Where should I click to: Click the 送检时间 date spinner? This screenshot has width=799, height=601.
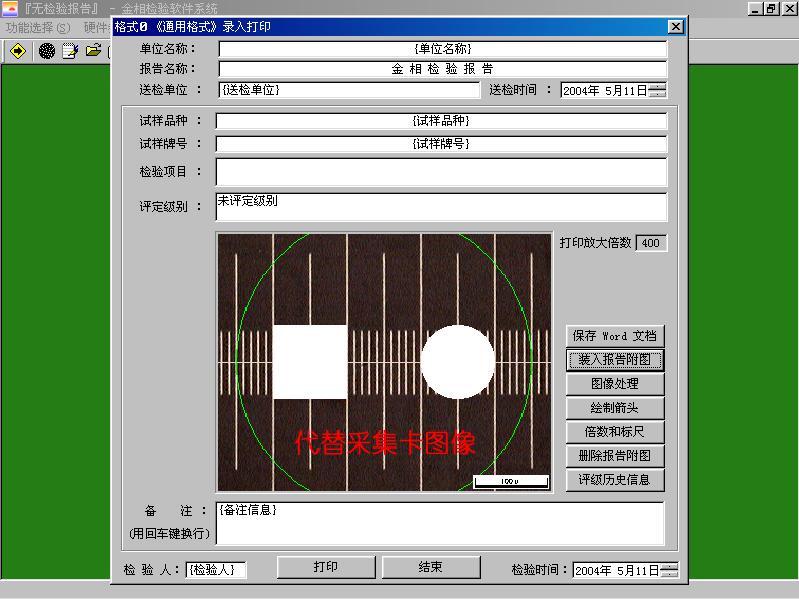point(658,90)
